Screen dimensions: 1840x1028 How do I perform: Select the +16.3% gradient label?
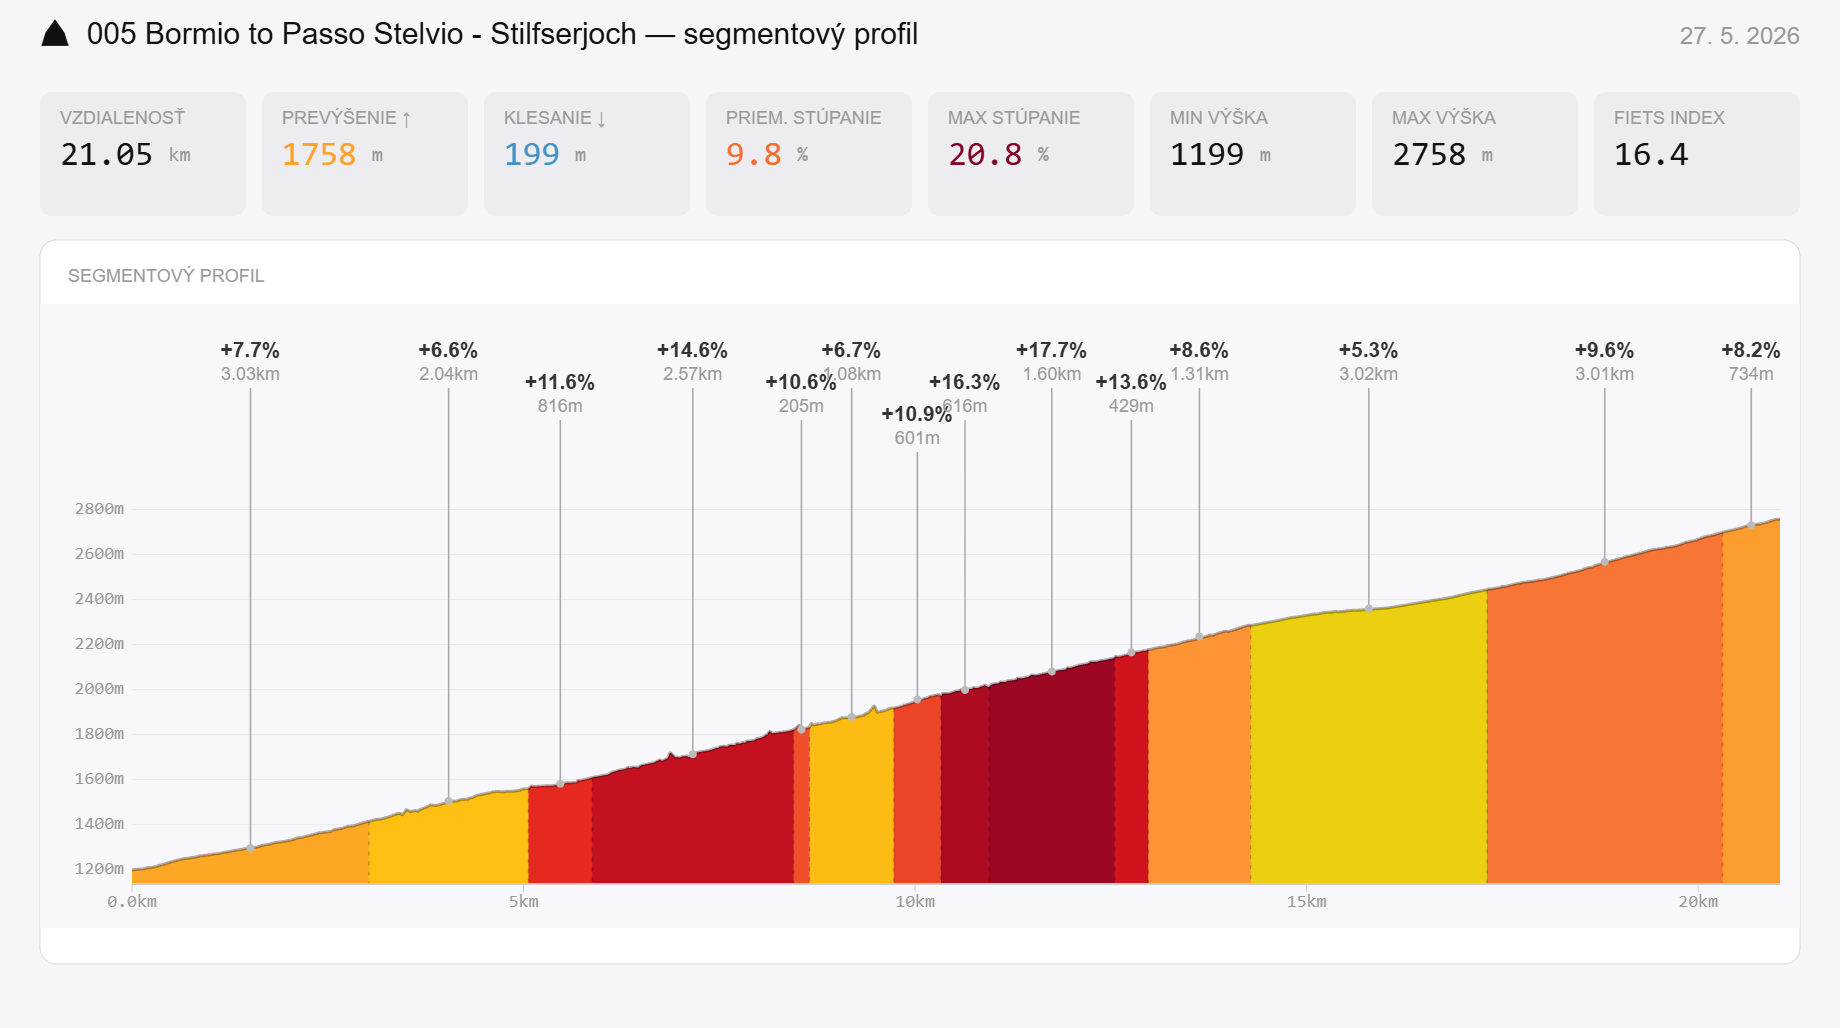click(x=964, y=382)
